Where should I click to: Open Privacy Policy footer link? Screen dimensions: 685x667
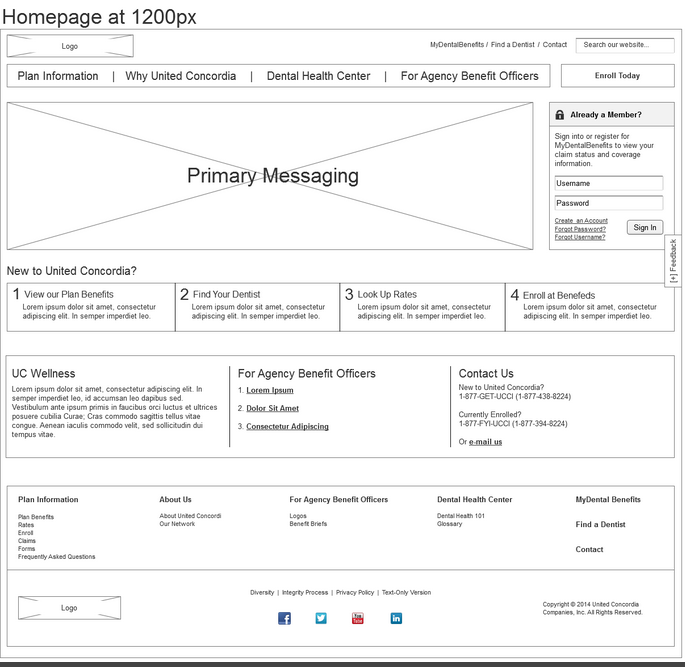pyautogui.click(x=355, y=592)
